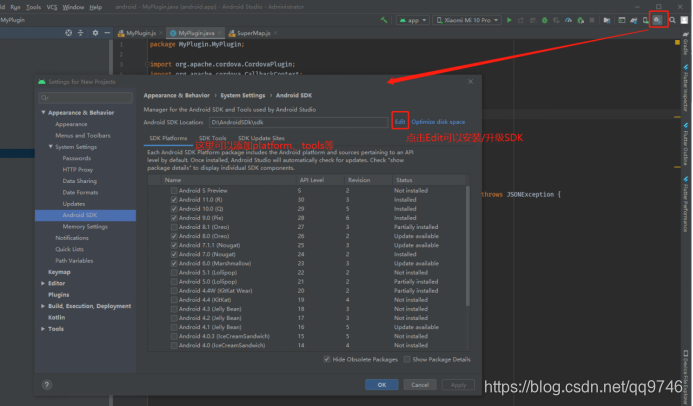
Task: Check the Android 5.1 (Lollipop) checkbox
Action: (174, 273)
